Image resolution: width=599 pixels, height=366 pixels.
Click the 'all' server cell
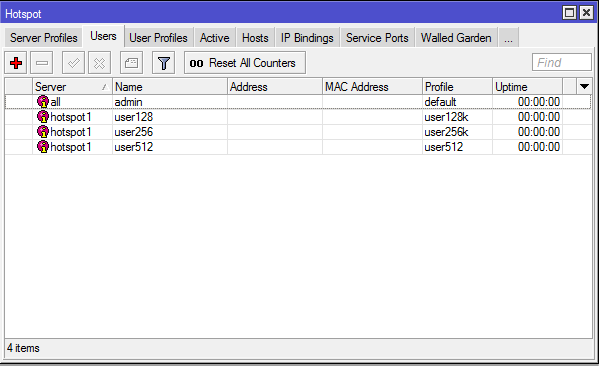click(72, 102)
